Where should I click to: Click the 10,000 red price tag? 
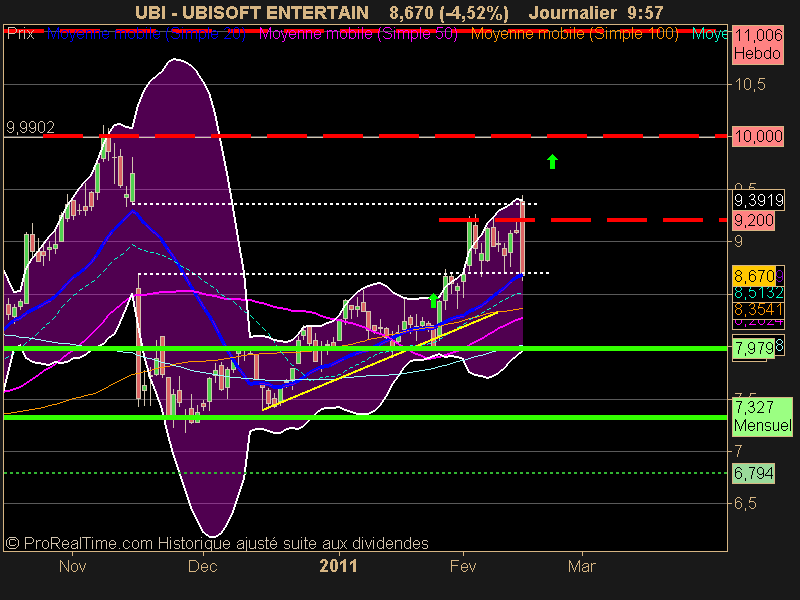click(758, 136)
